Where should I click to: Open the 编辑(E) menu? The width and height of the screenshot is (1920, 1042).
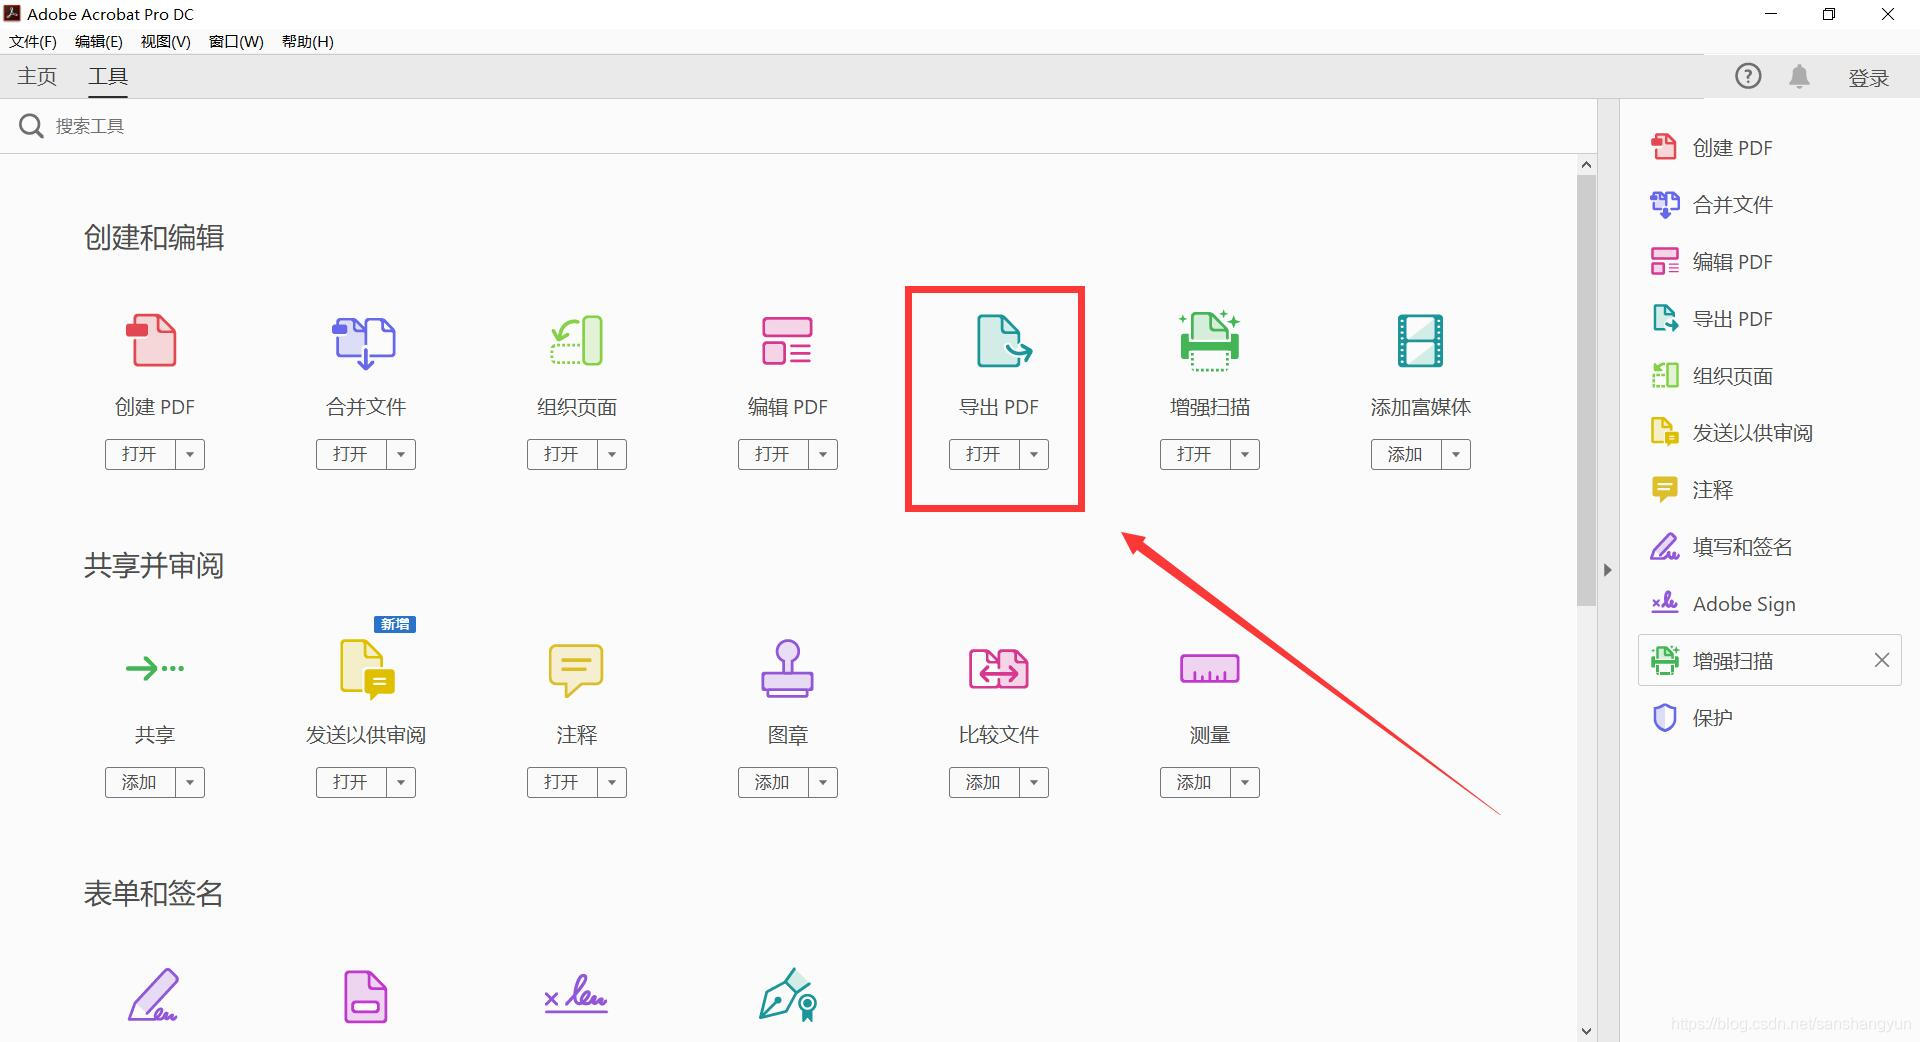point(99,41)
